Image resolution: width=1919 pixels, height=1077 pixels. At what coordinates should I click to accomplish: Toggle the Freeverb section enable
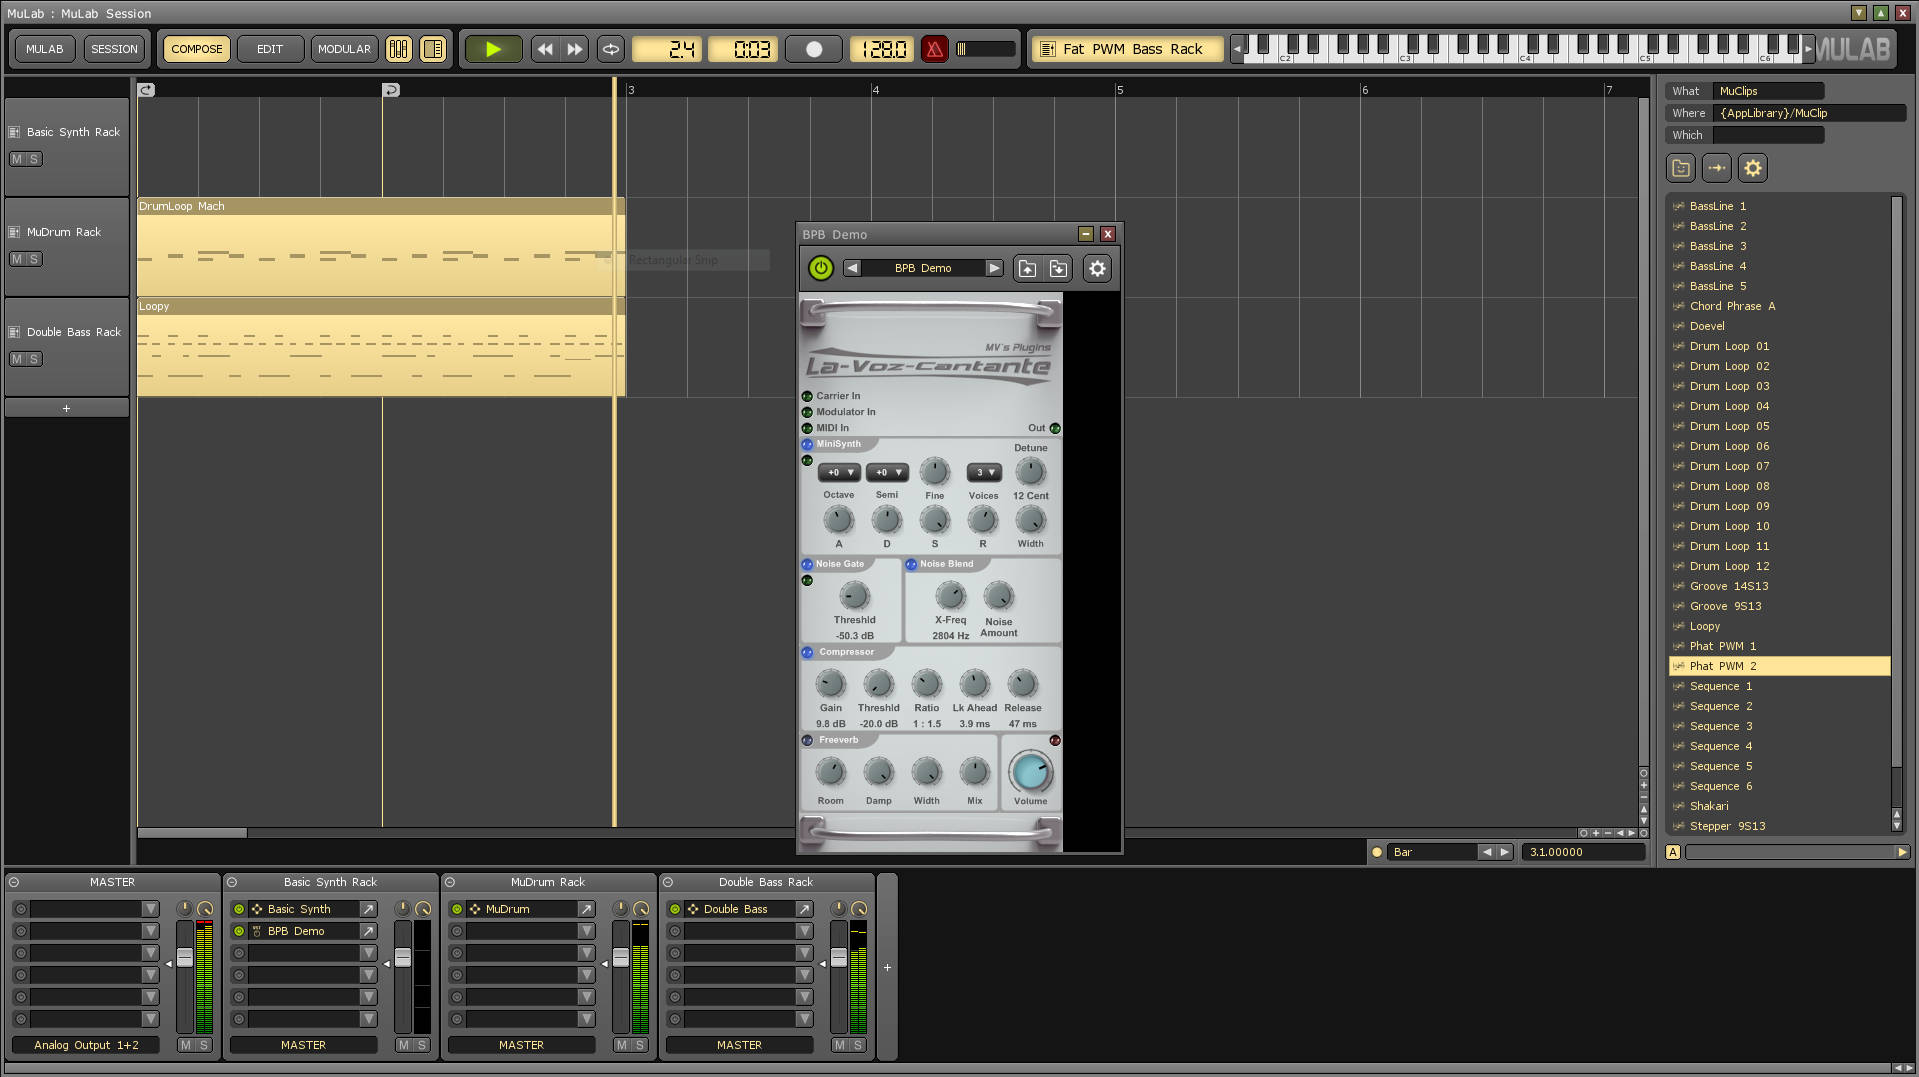point(807,740)
